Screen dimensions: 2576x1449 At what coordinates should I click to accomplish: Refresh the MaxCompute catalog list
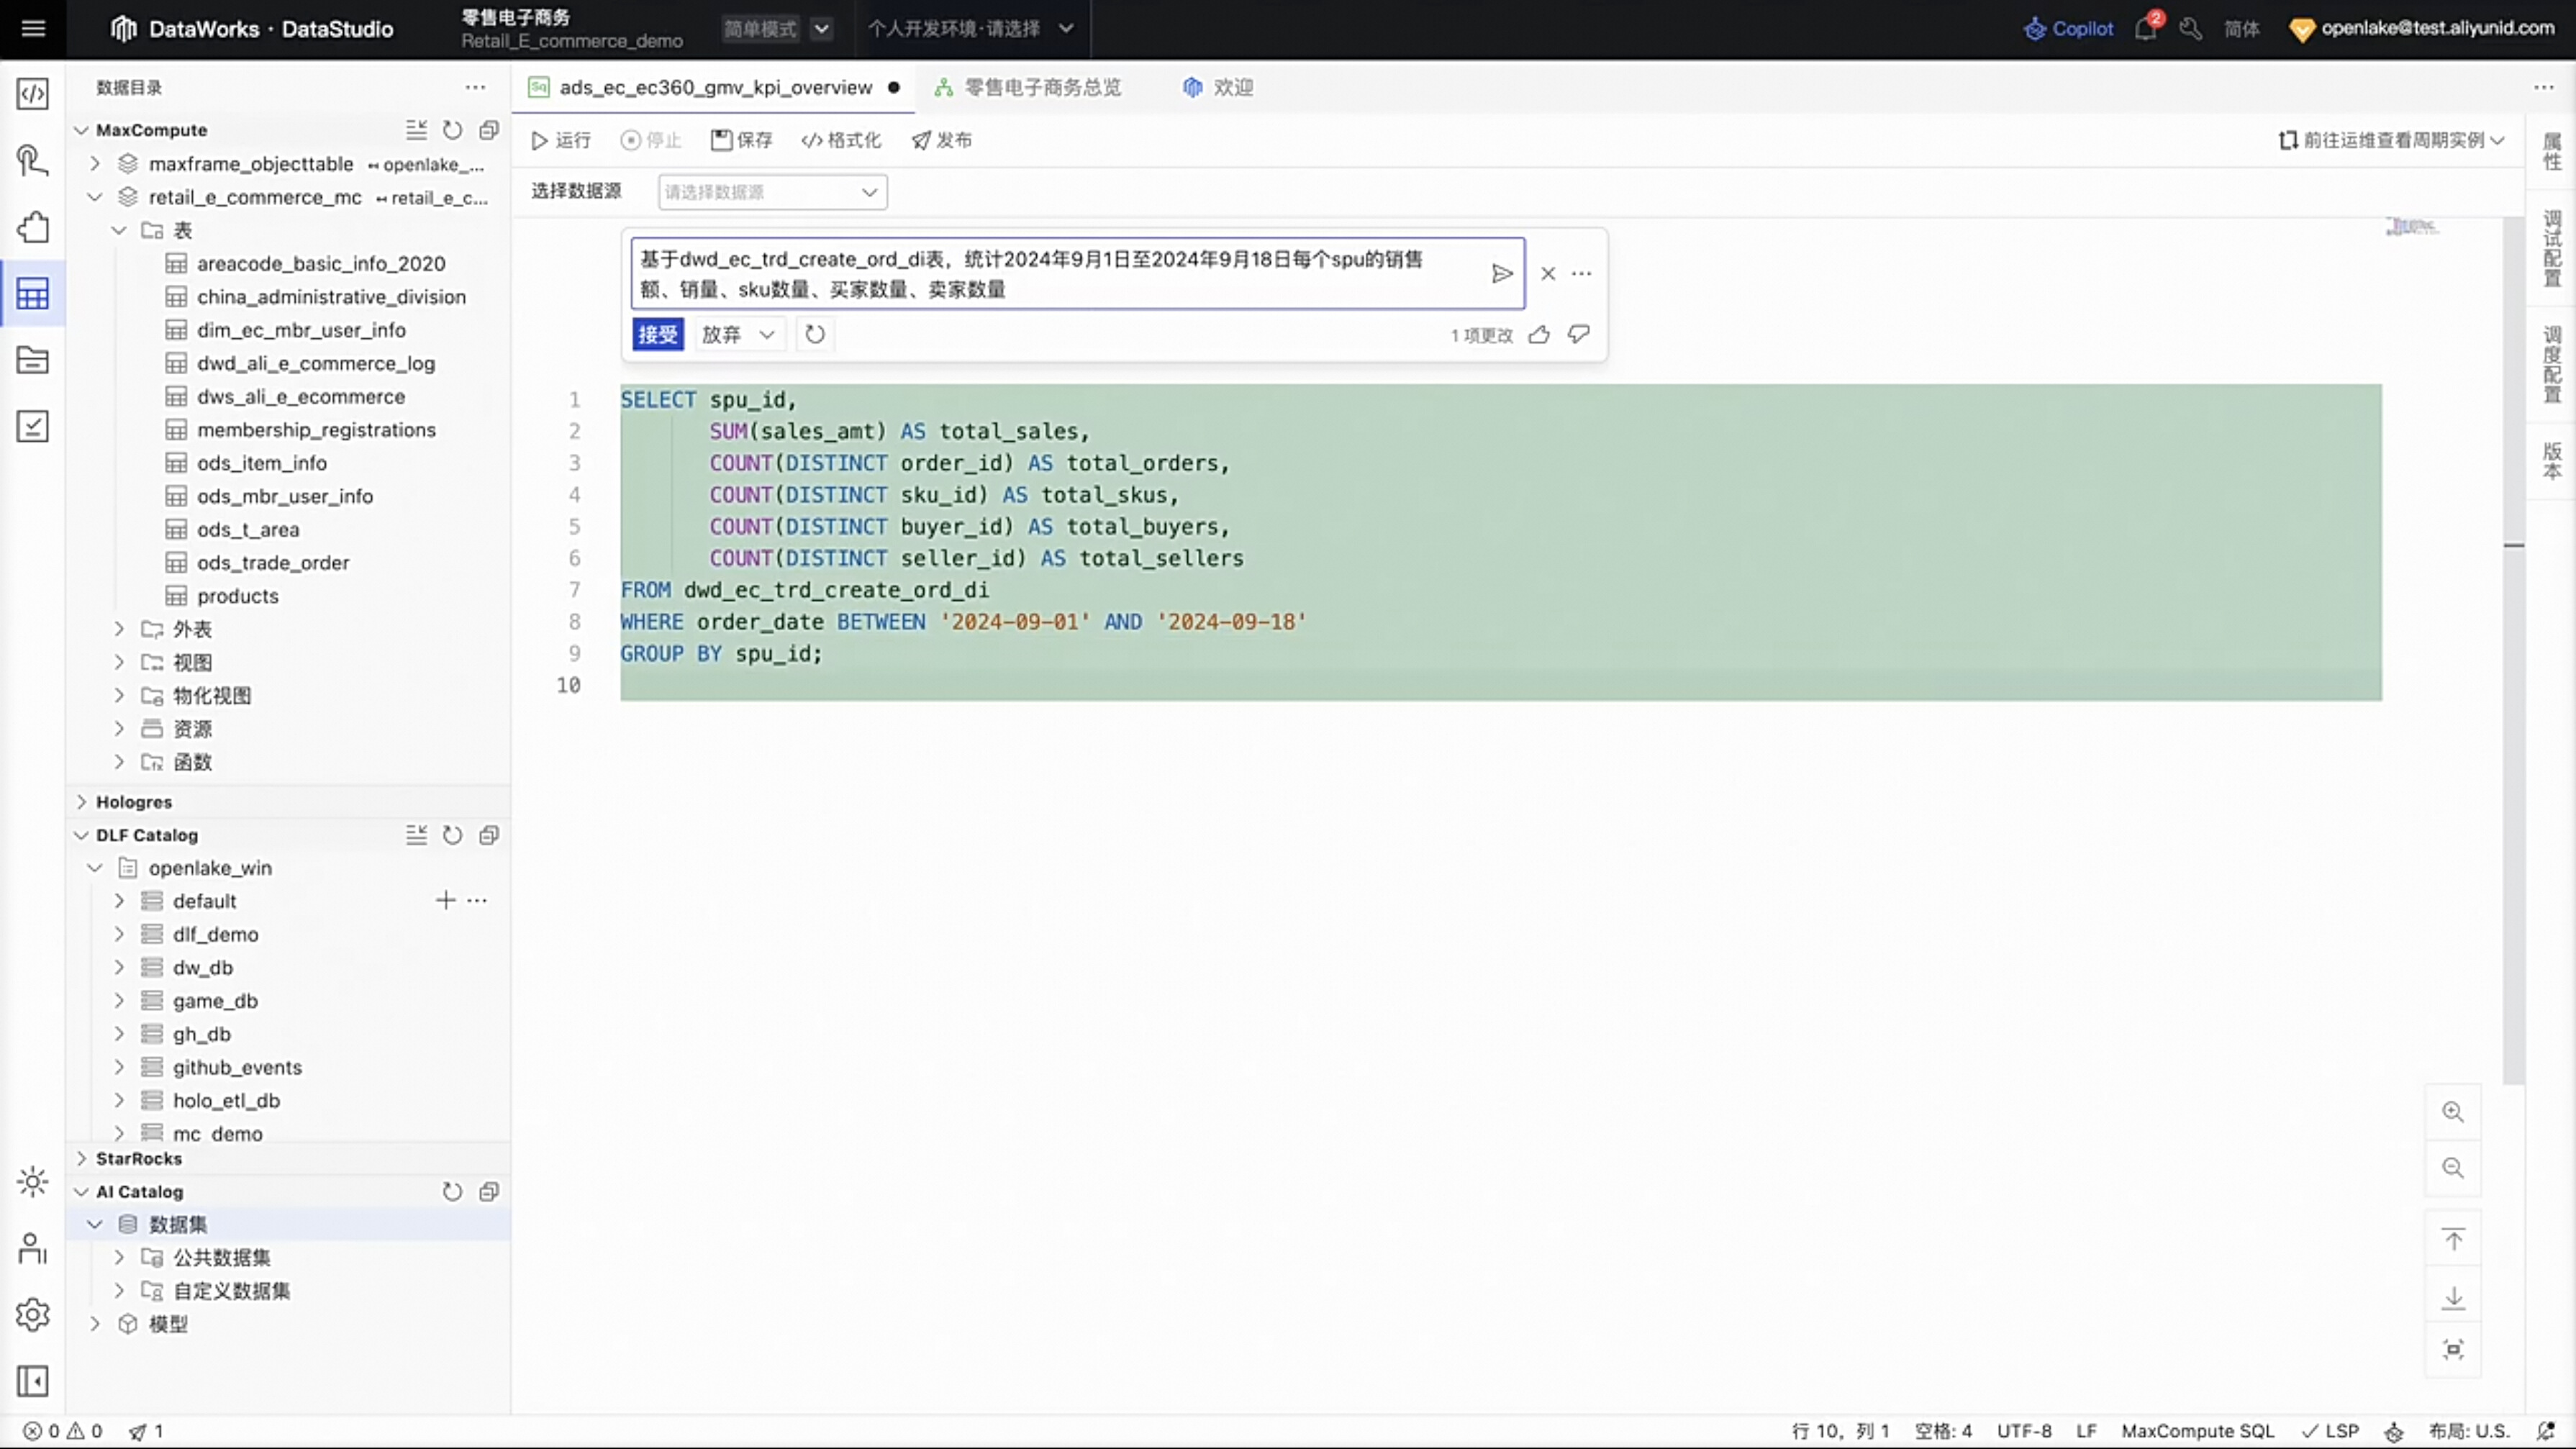(x=452, y=130)
